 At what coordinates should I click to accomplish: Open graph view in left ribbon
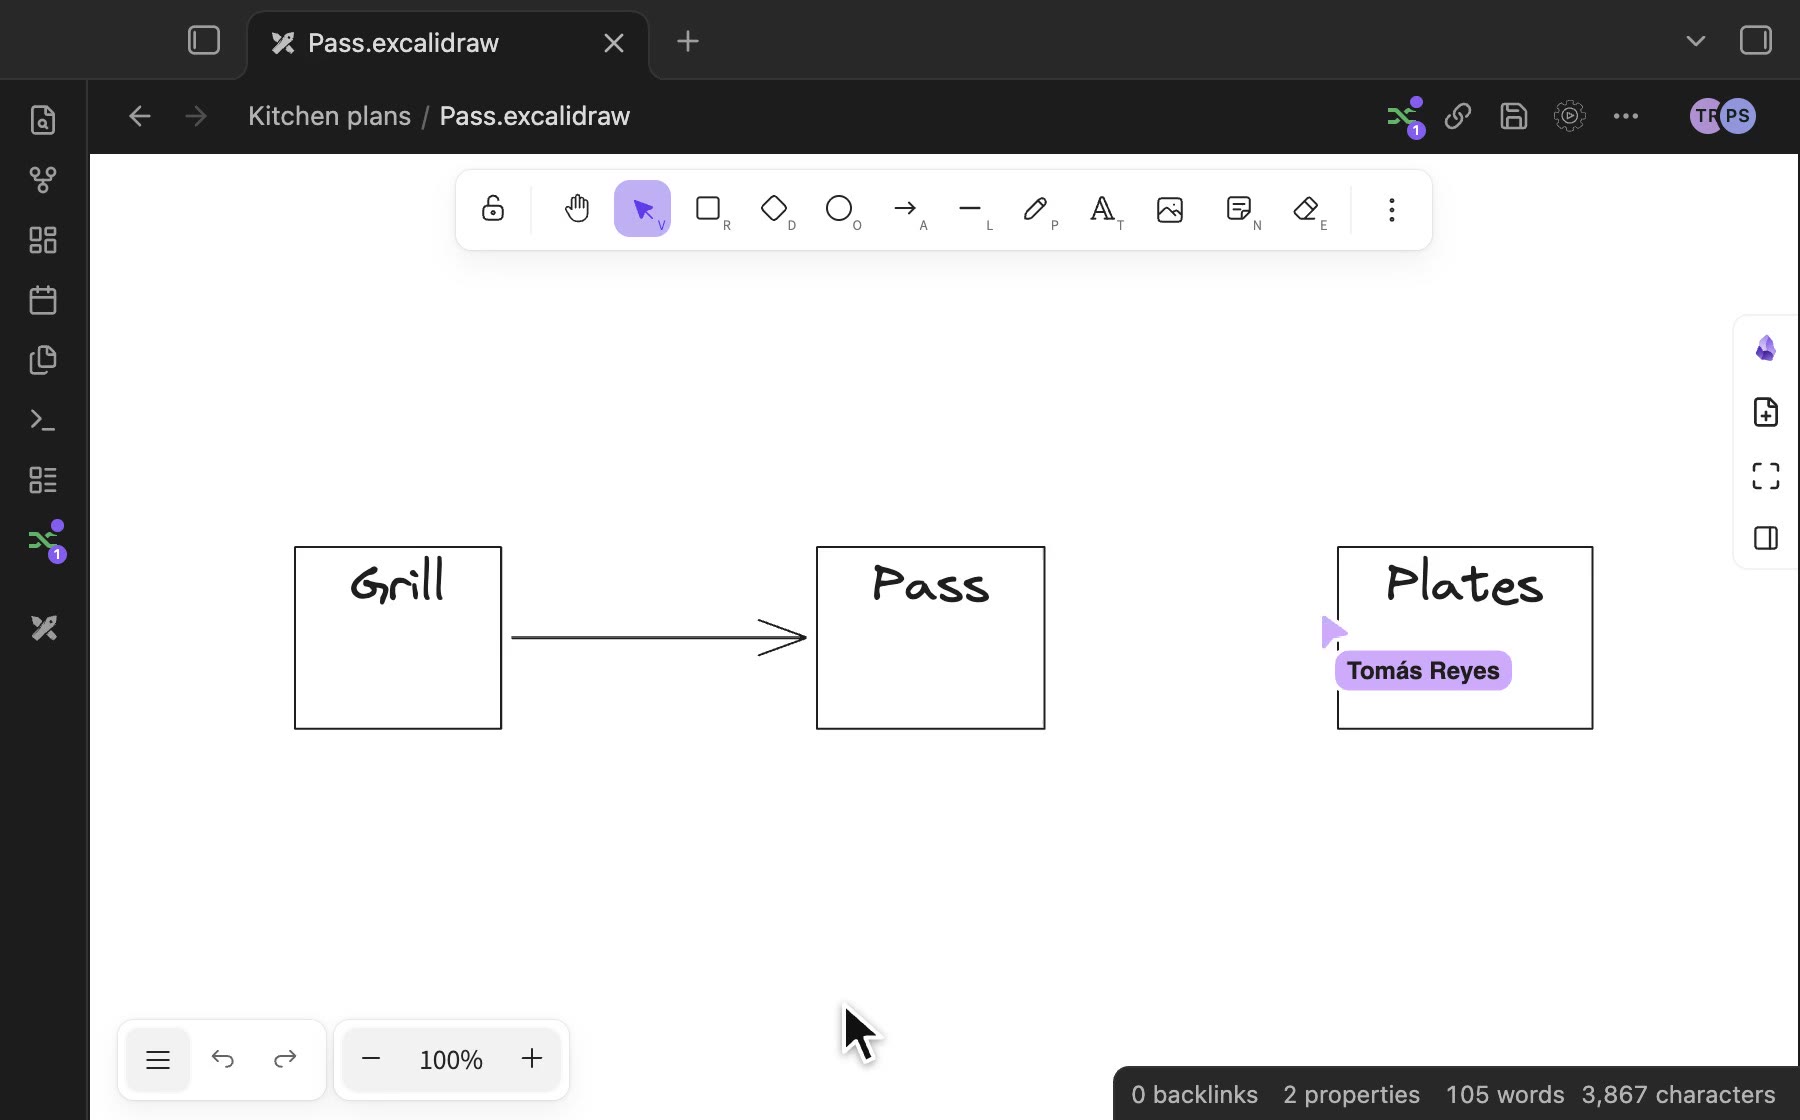[43, 180]
